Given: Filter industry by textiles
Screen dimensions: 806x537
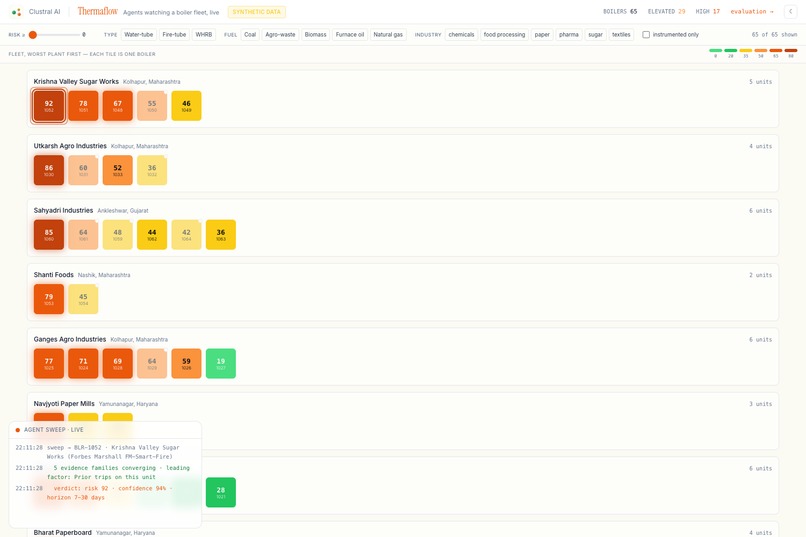Looking at the screenshot, I should (621, 34).
